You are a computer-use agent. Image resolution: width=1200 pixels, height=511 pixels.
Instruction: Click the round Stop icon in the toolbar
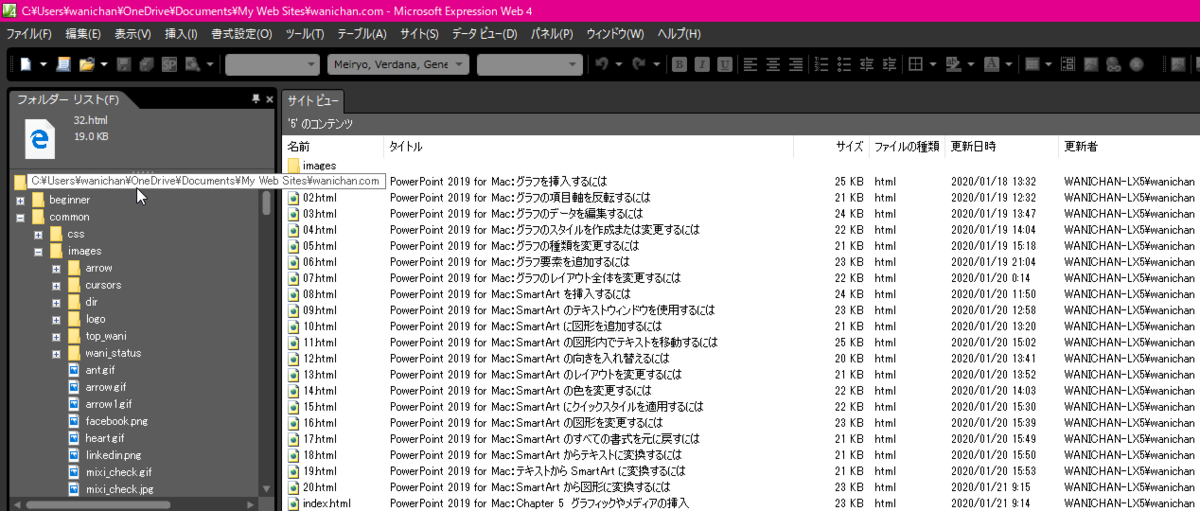(1136, 64)
